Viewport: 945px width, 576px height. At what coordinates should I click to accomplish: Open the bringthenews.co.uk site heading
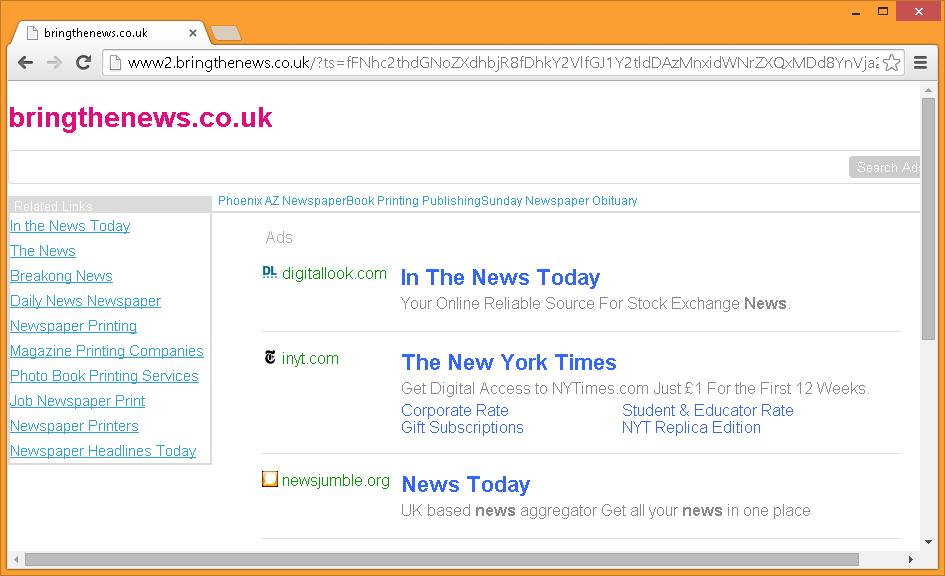(140, 117)
